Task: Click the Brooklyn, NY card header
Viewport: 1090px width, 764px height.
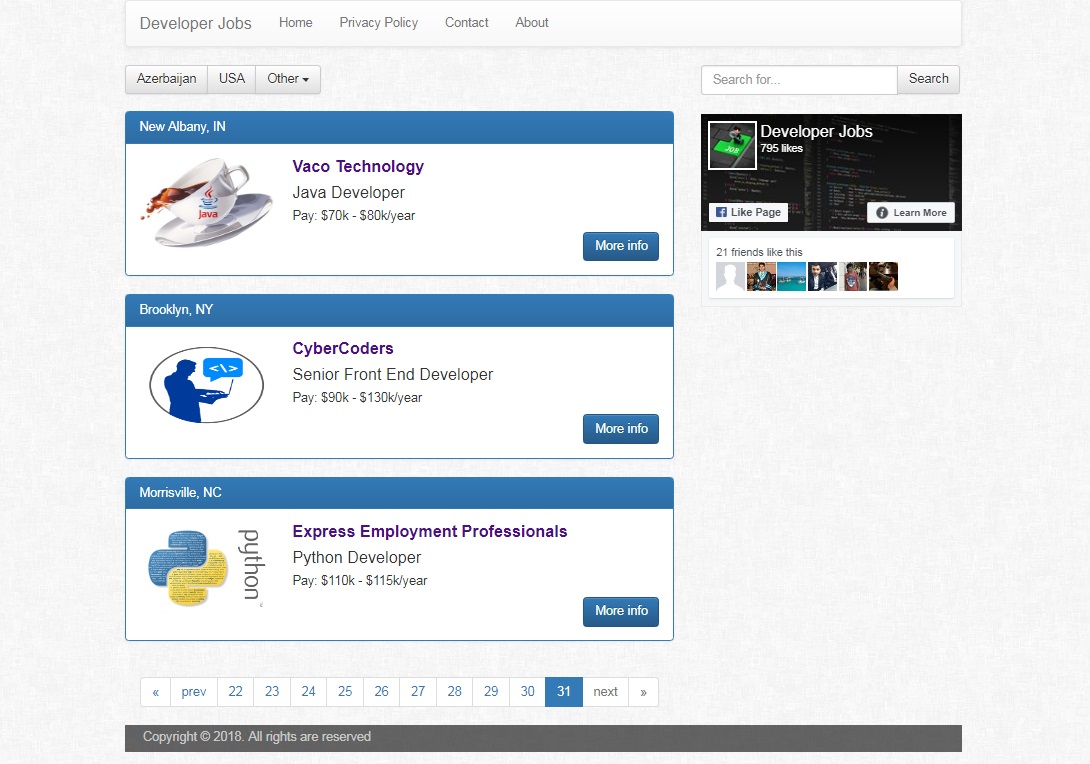Action: tap(399, 310)
